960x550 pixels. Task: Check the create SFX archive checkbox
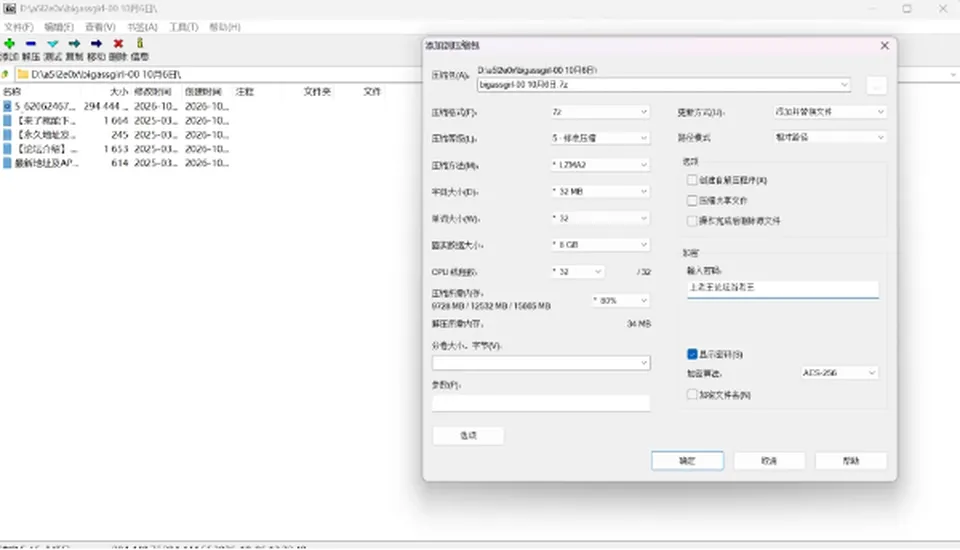692,180
